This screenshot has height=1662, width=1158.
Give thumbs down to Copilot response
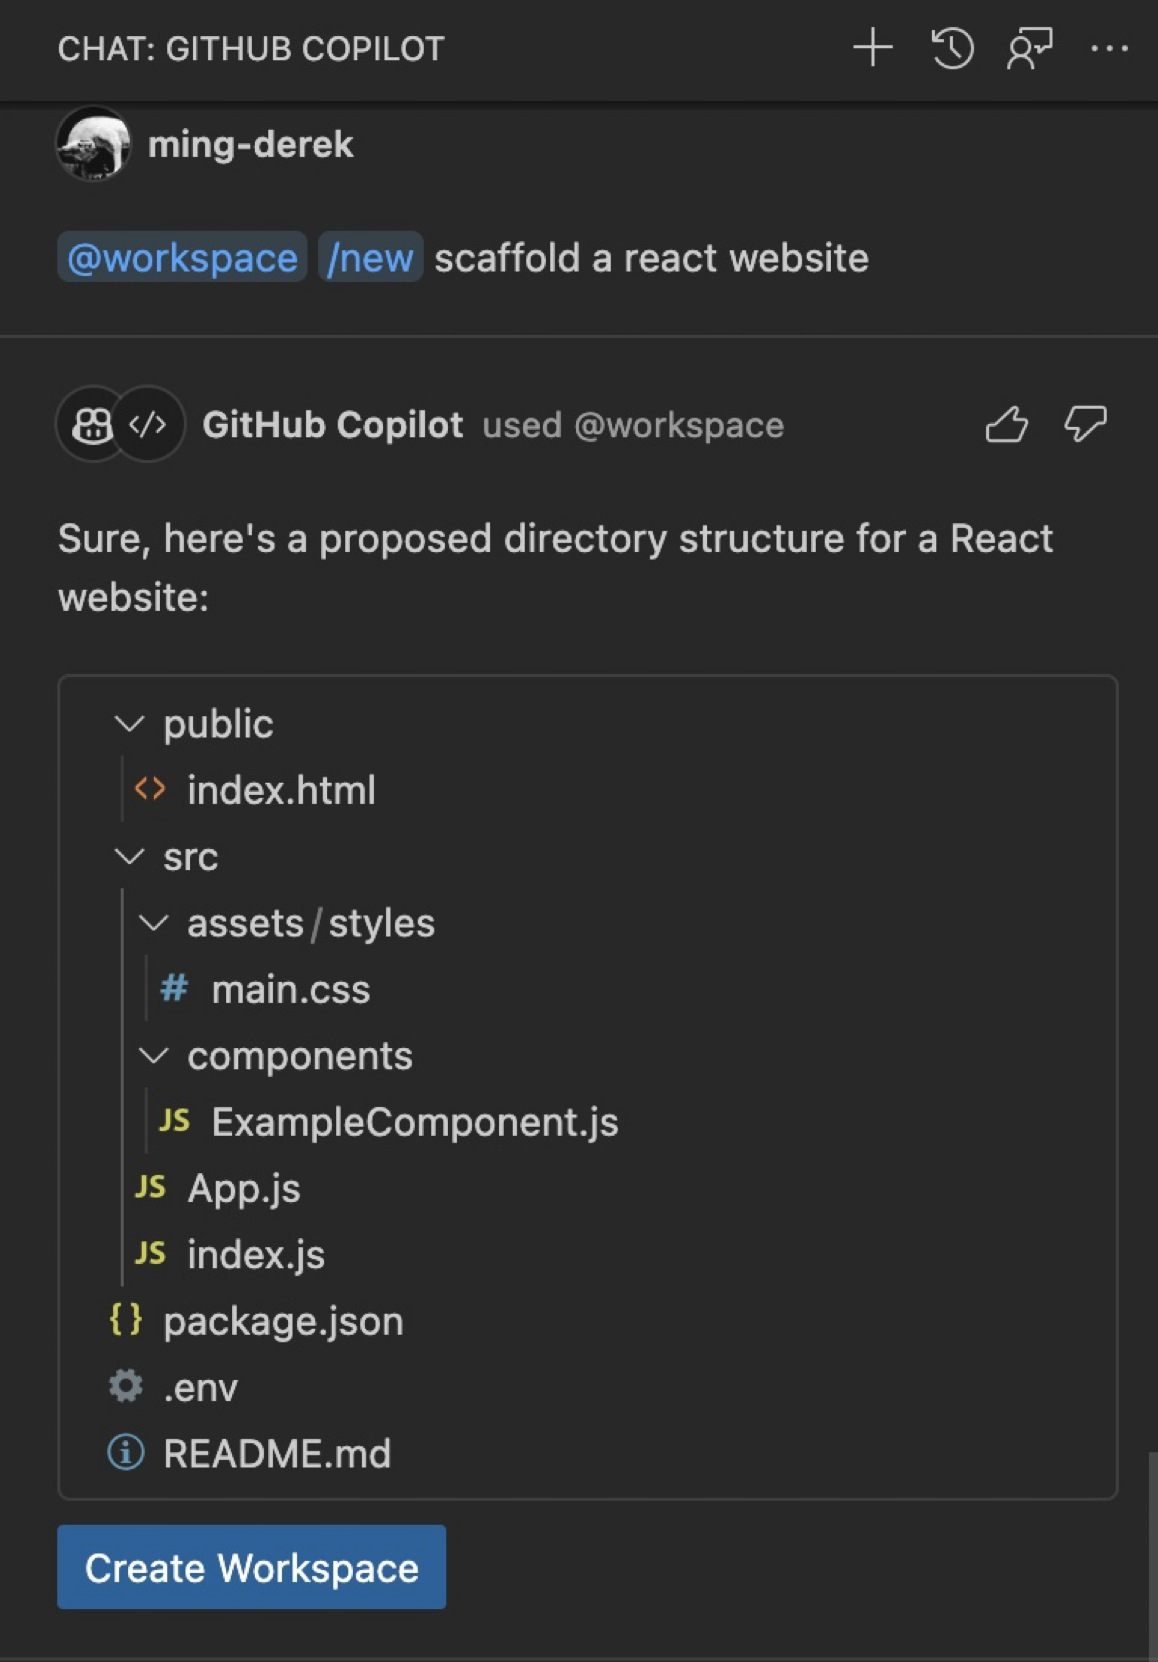click(1085, 424)
